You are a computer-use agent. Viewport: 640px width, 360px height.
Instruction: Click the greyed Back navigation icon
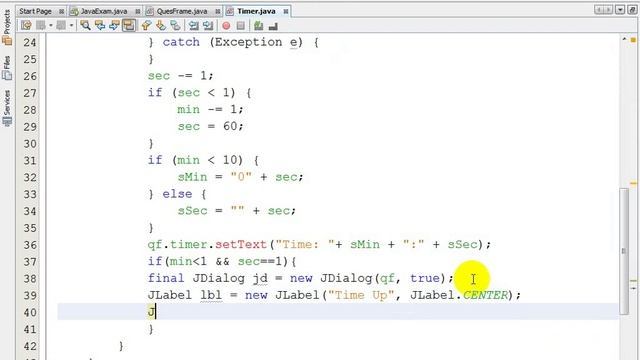click(x=41, y=26)
